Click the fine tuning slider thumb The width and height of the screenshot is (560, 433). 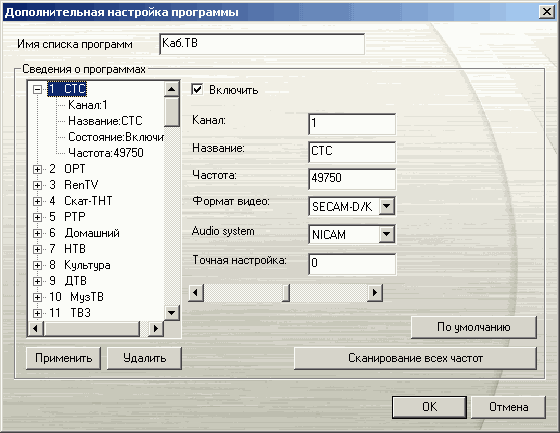(x=286, y=293)
